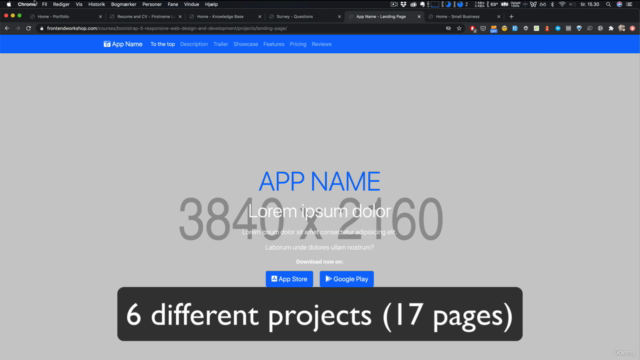Open the Fil menu
The width and height of the screenshot is (640, 360).
point(44,4)
